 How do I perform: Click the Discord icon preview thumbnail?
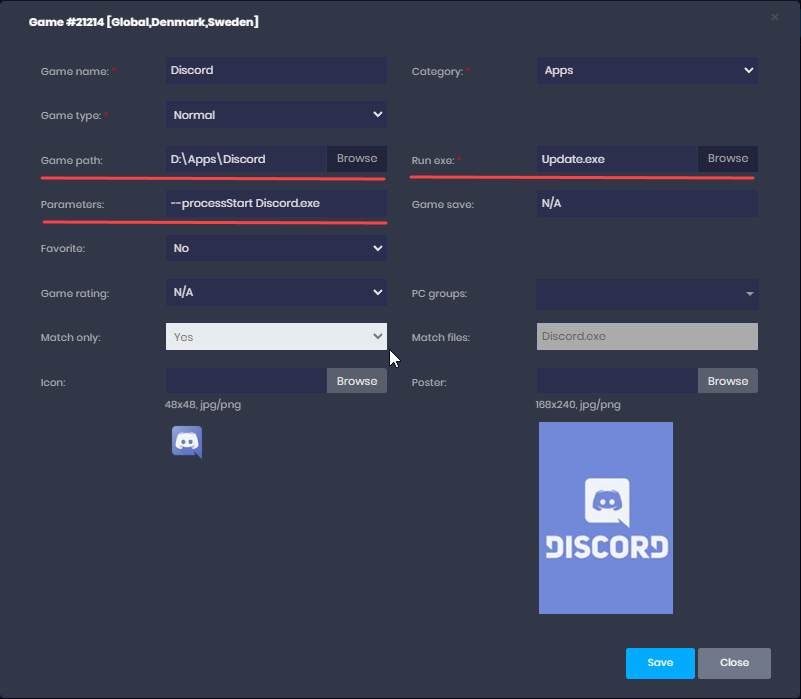pos(187,441)
